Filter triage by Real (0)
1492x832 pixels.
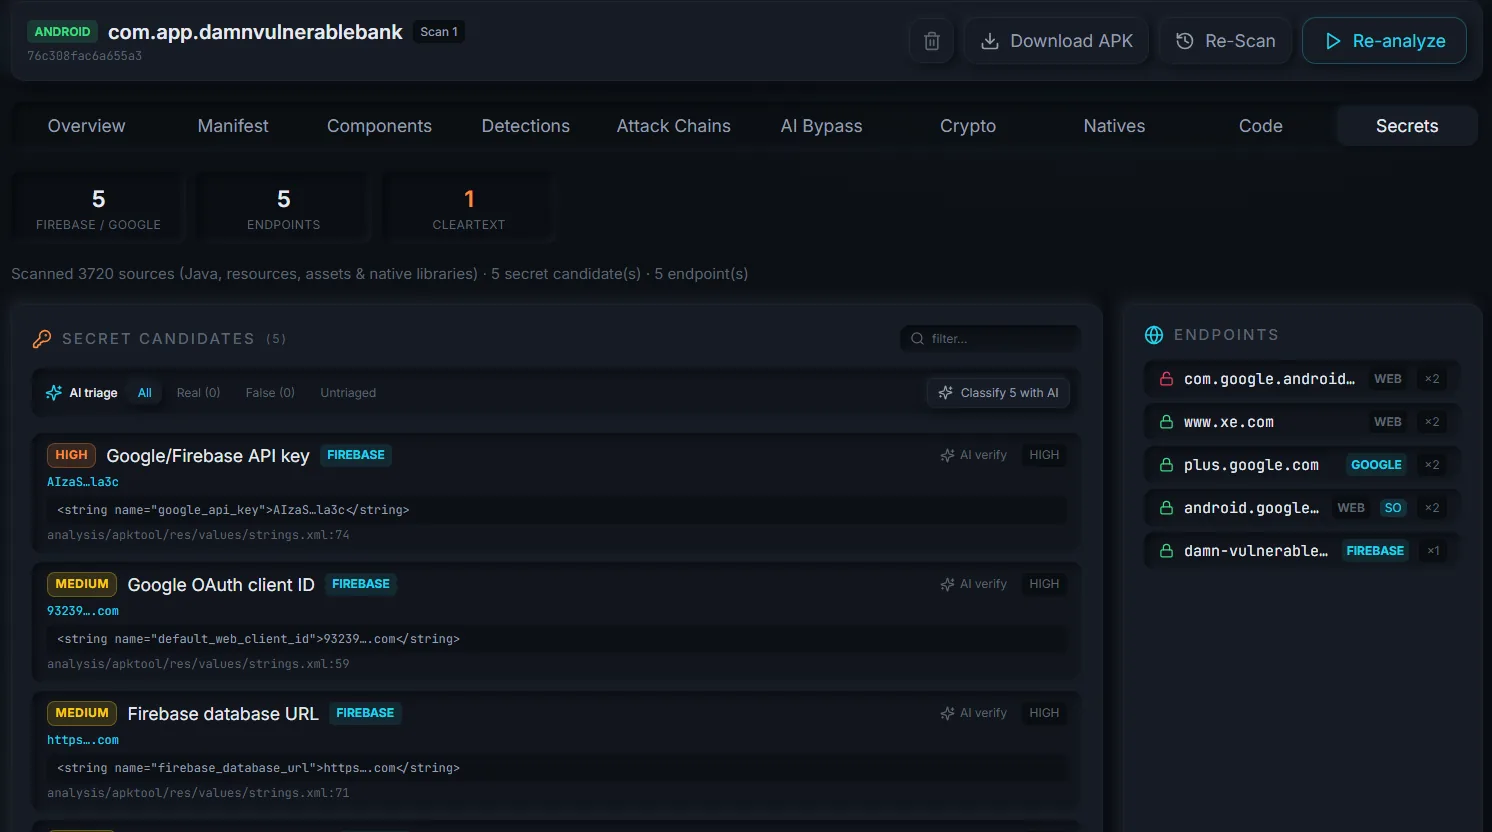click(198, 393)
